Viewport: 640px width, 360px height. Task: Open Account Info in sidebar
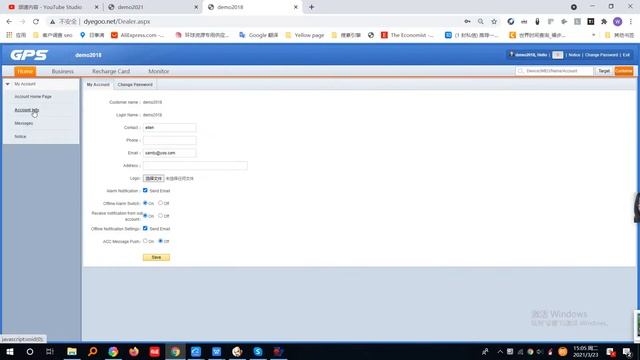pyautogui.click(x=27, y=110)
